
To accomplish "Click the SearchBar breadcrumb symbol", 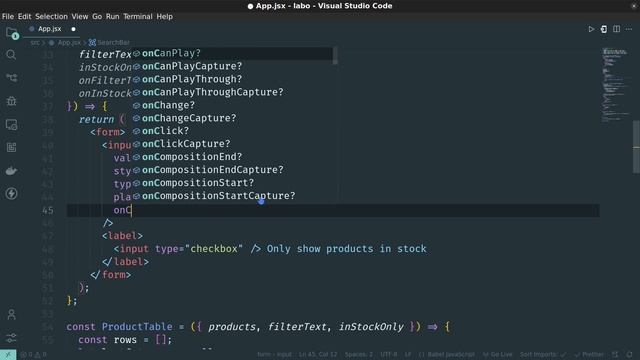I will coord(109,42).
